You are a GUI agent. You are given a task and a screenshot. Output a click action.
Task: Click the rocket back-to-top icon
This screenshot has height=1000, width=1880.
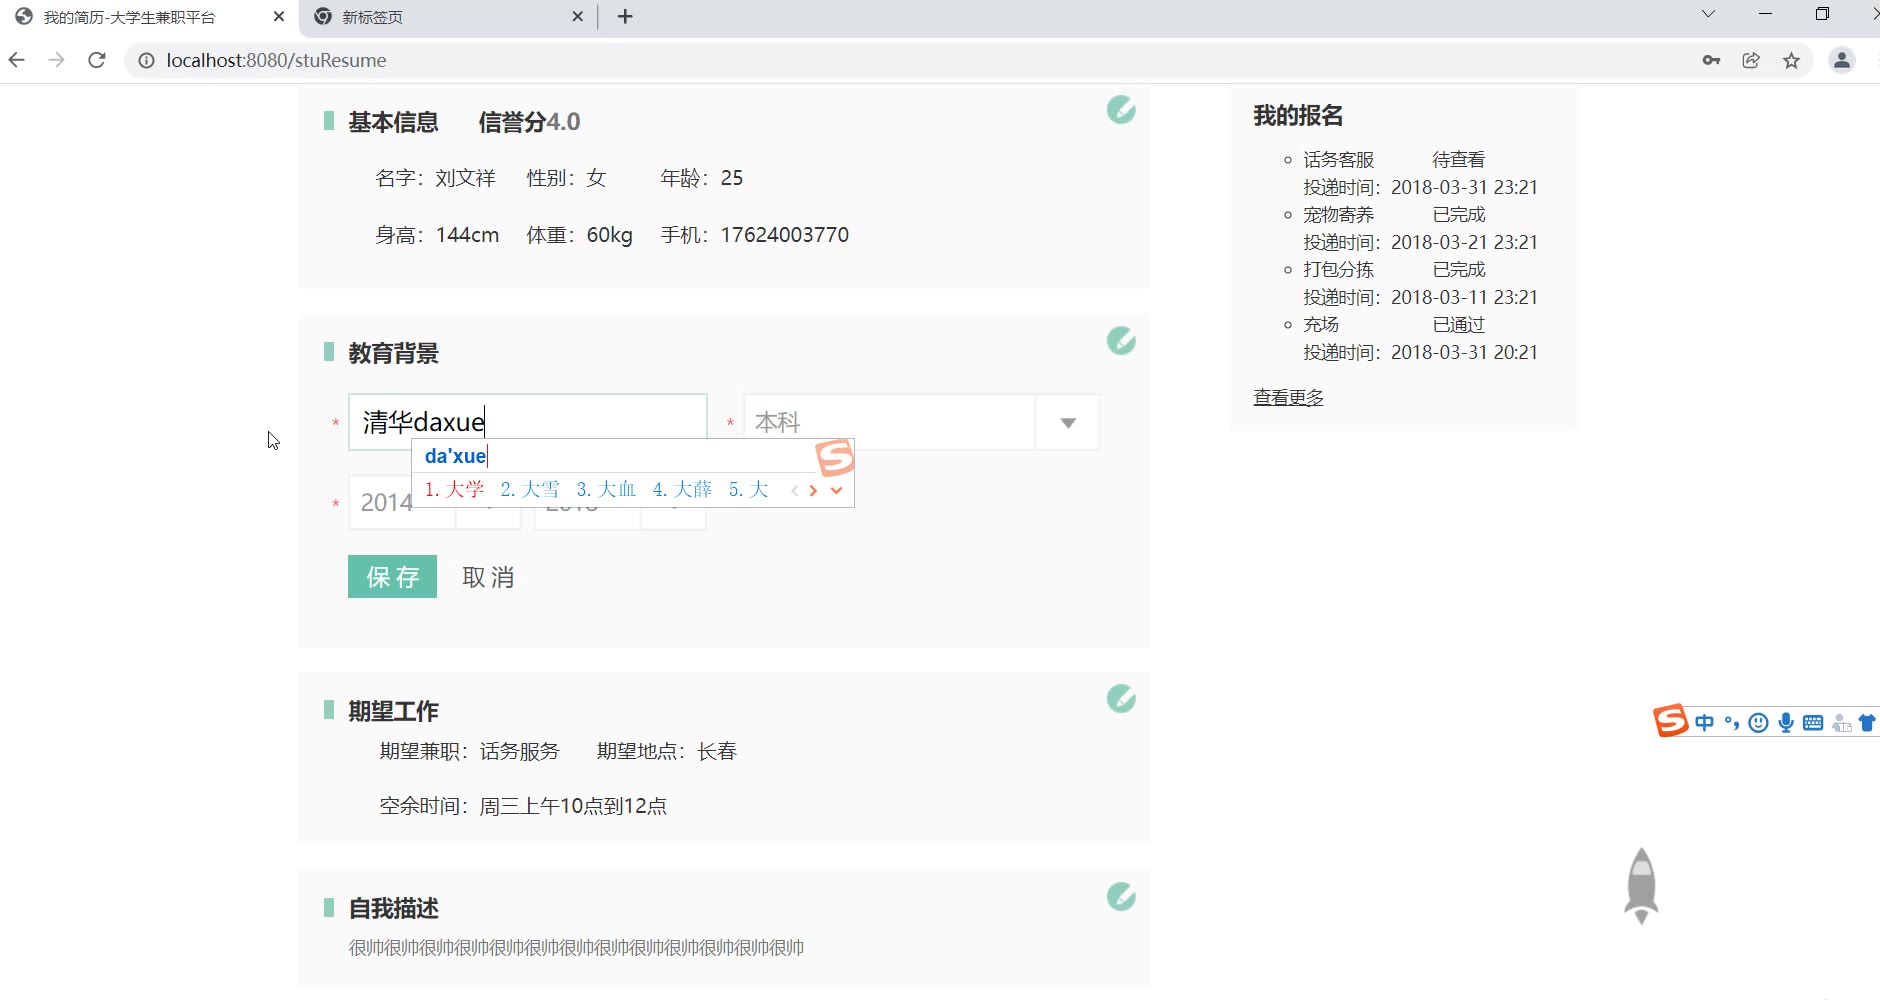pos(1640,885)
